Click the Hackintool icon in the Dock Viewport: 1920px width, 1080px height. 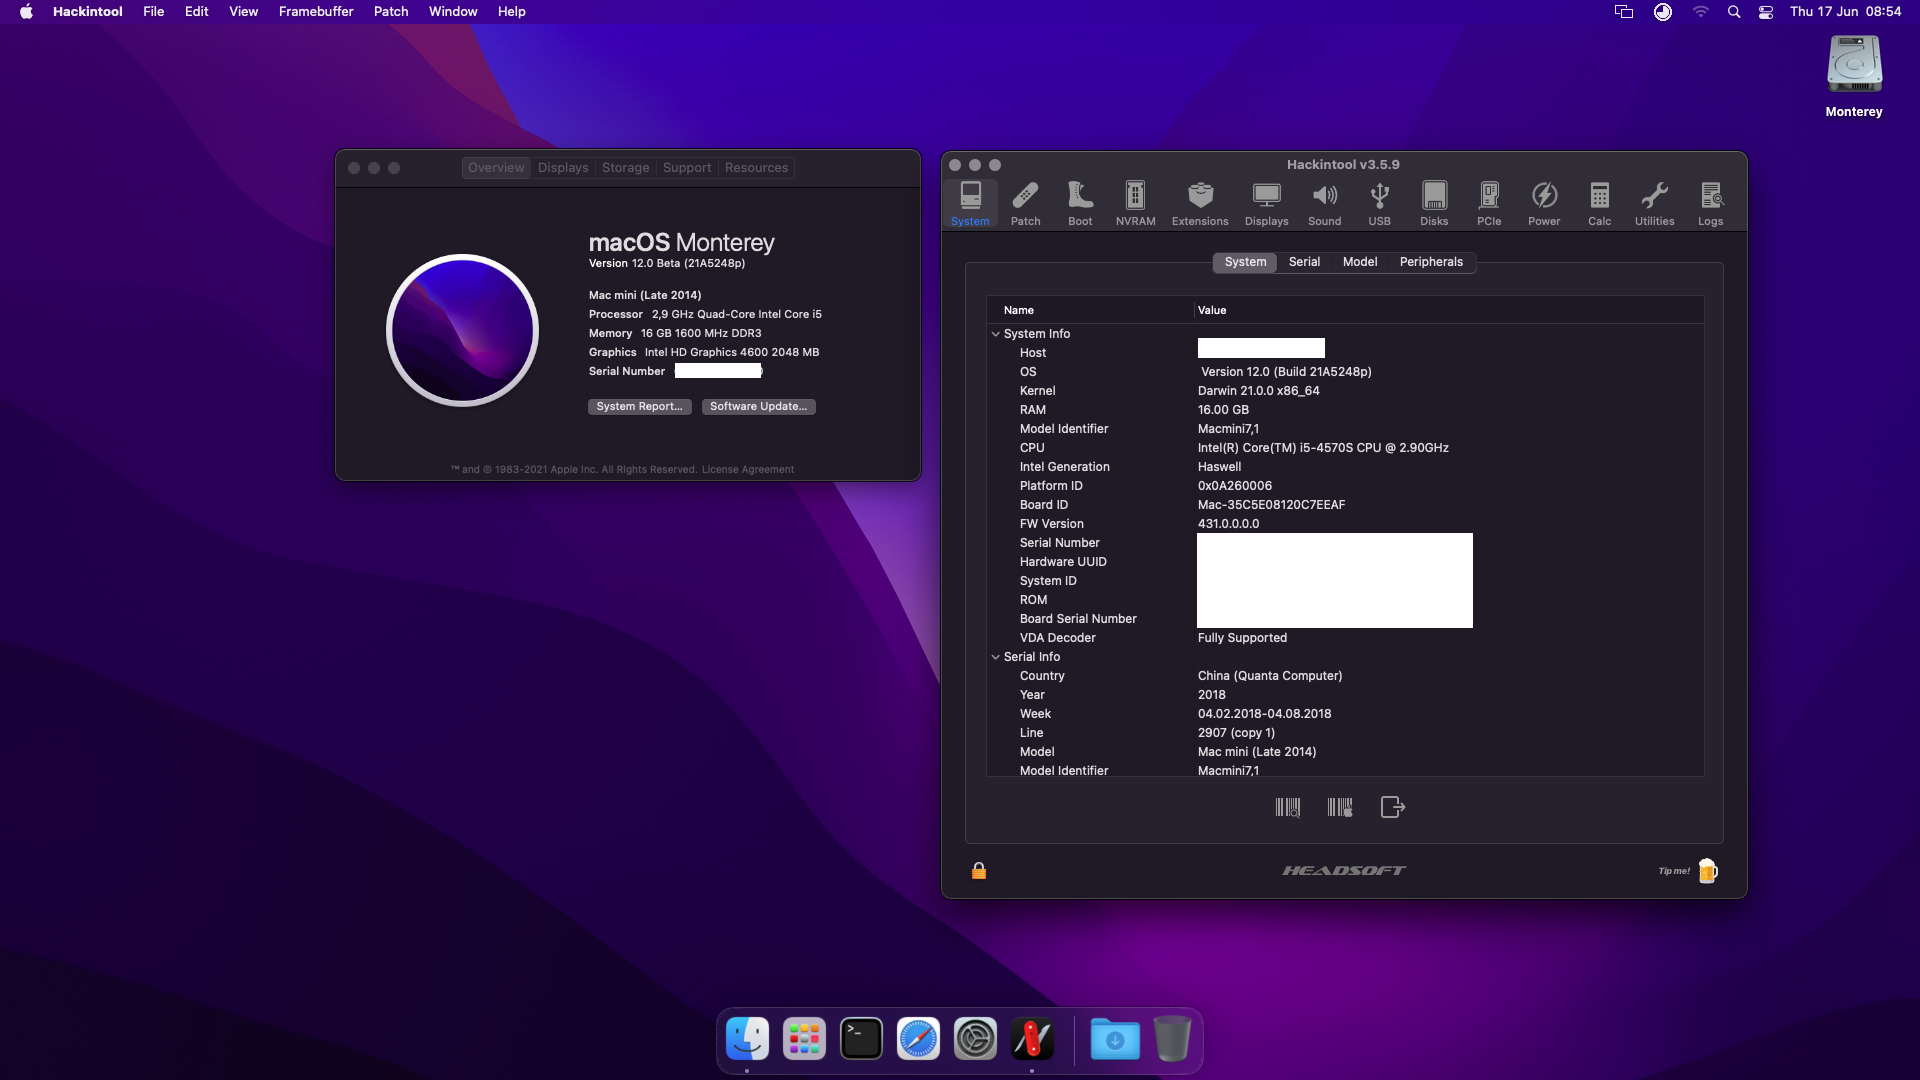pos(1032,1039)
